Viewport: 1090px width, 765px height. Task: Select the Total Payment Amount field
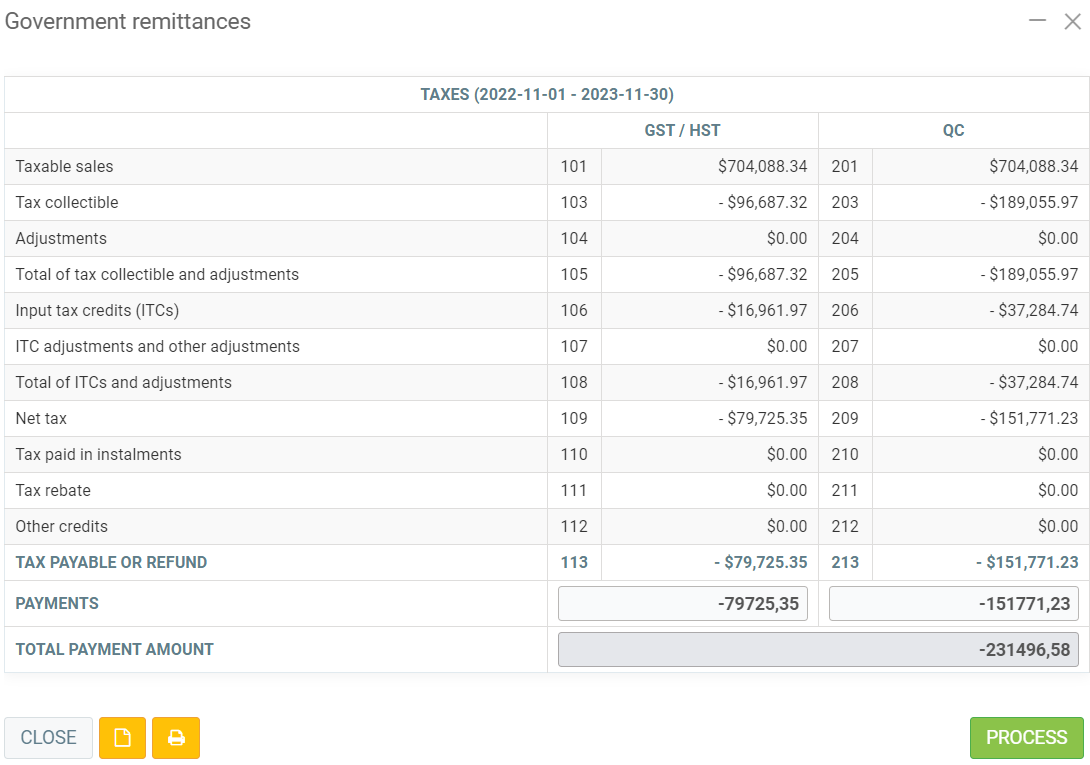(818, 650)
